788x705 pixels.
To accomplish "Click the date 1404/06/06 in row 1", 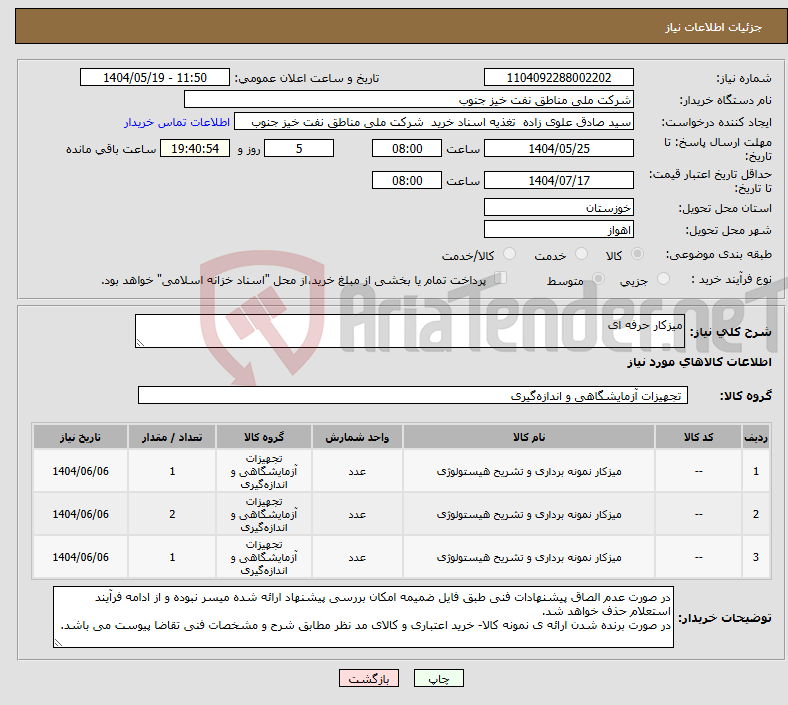I will [x=80, y=471].
